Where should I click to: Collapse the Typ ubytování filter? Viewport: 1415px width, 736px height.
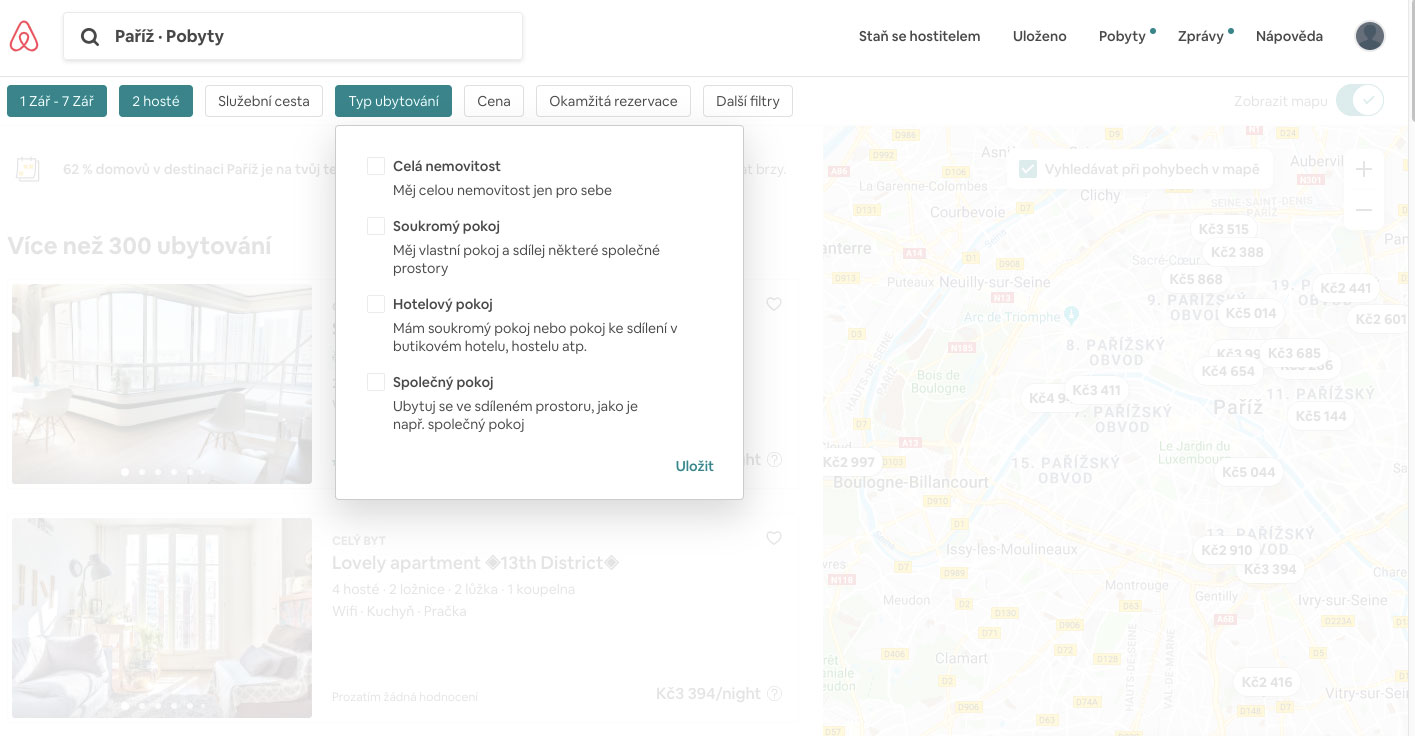(393, 101)
